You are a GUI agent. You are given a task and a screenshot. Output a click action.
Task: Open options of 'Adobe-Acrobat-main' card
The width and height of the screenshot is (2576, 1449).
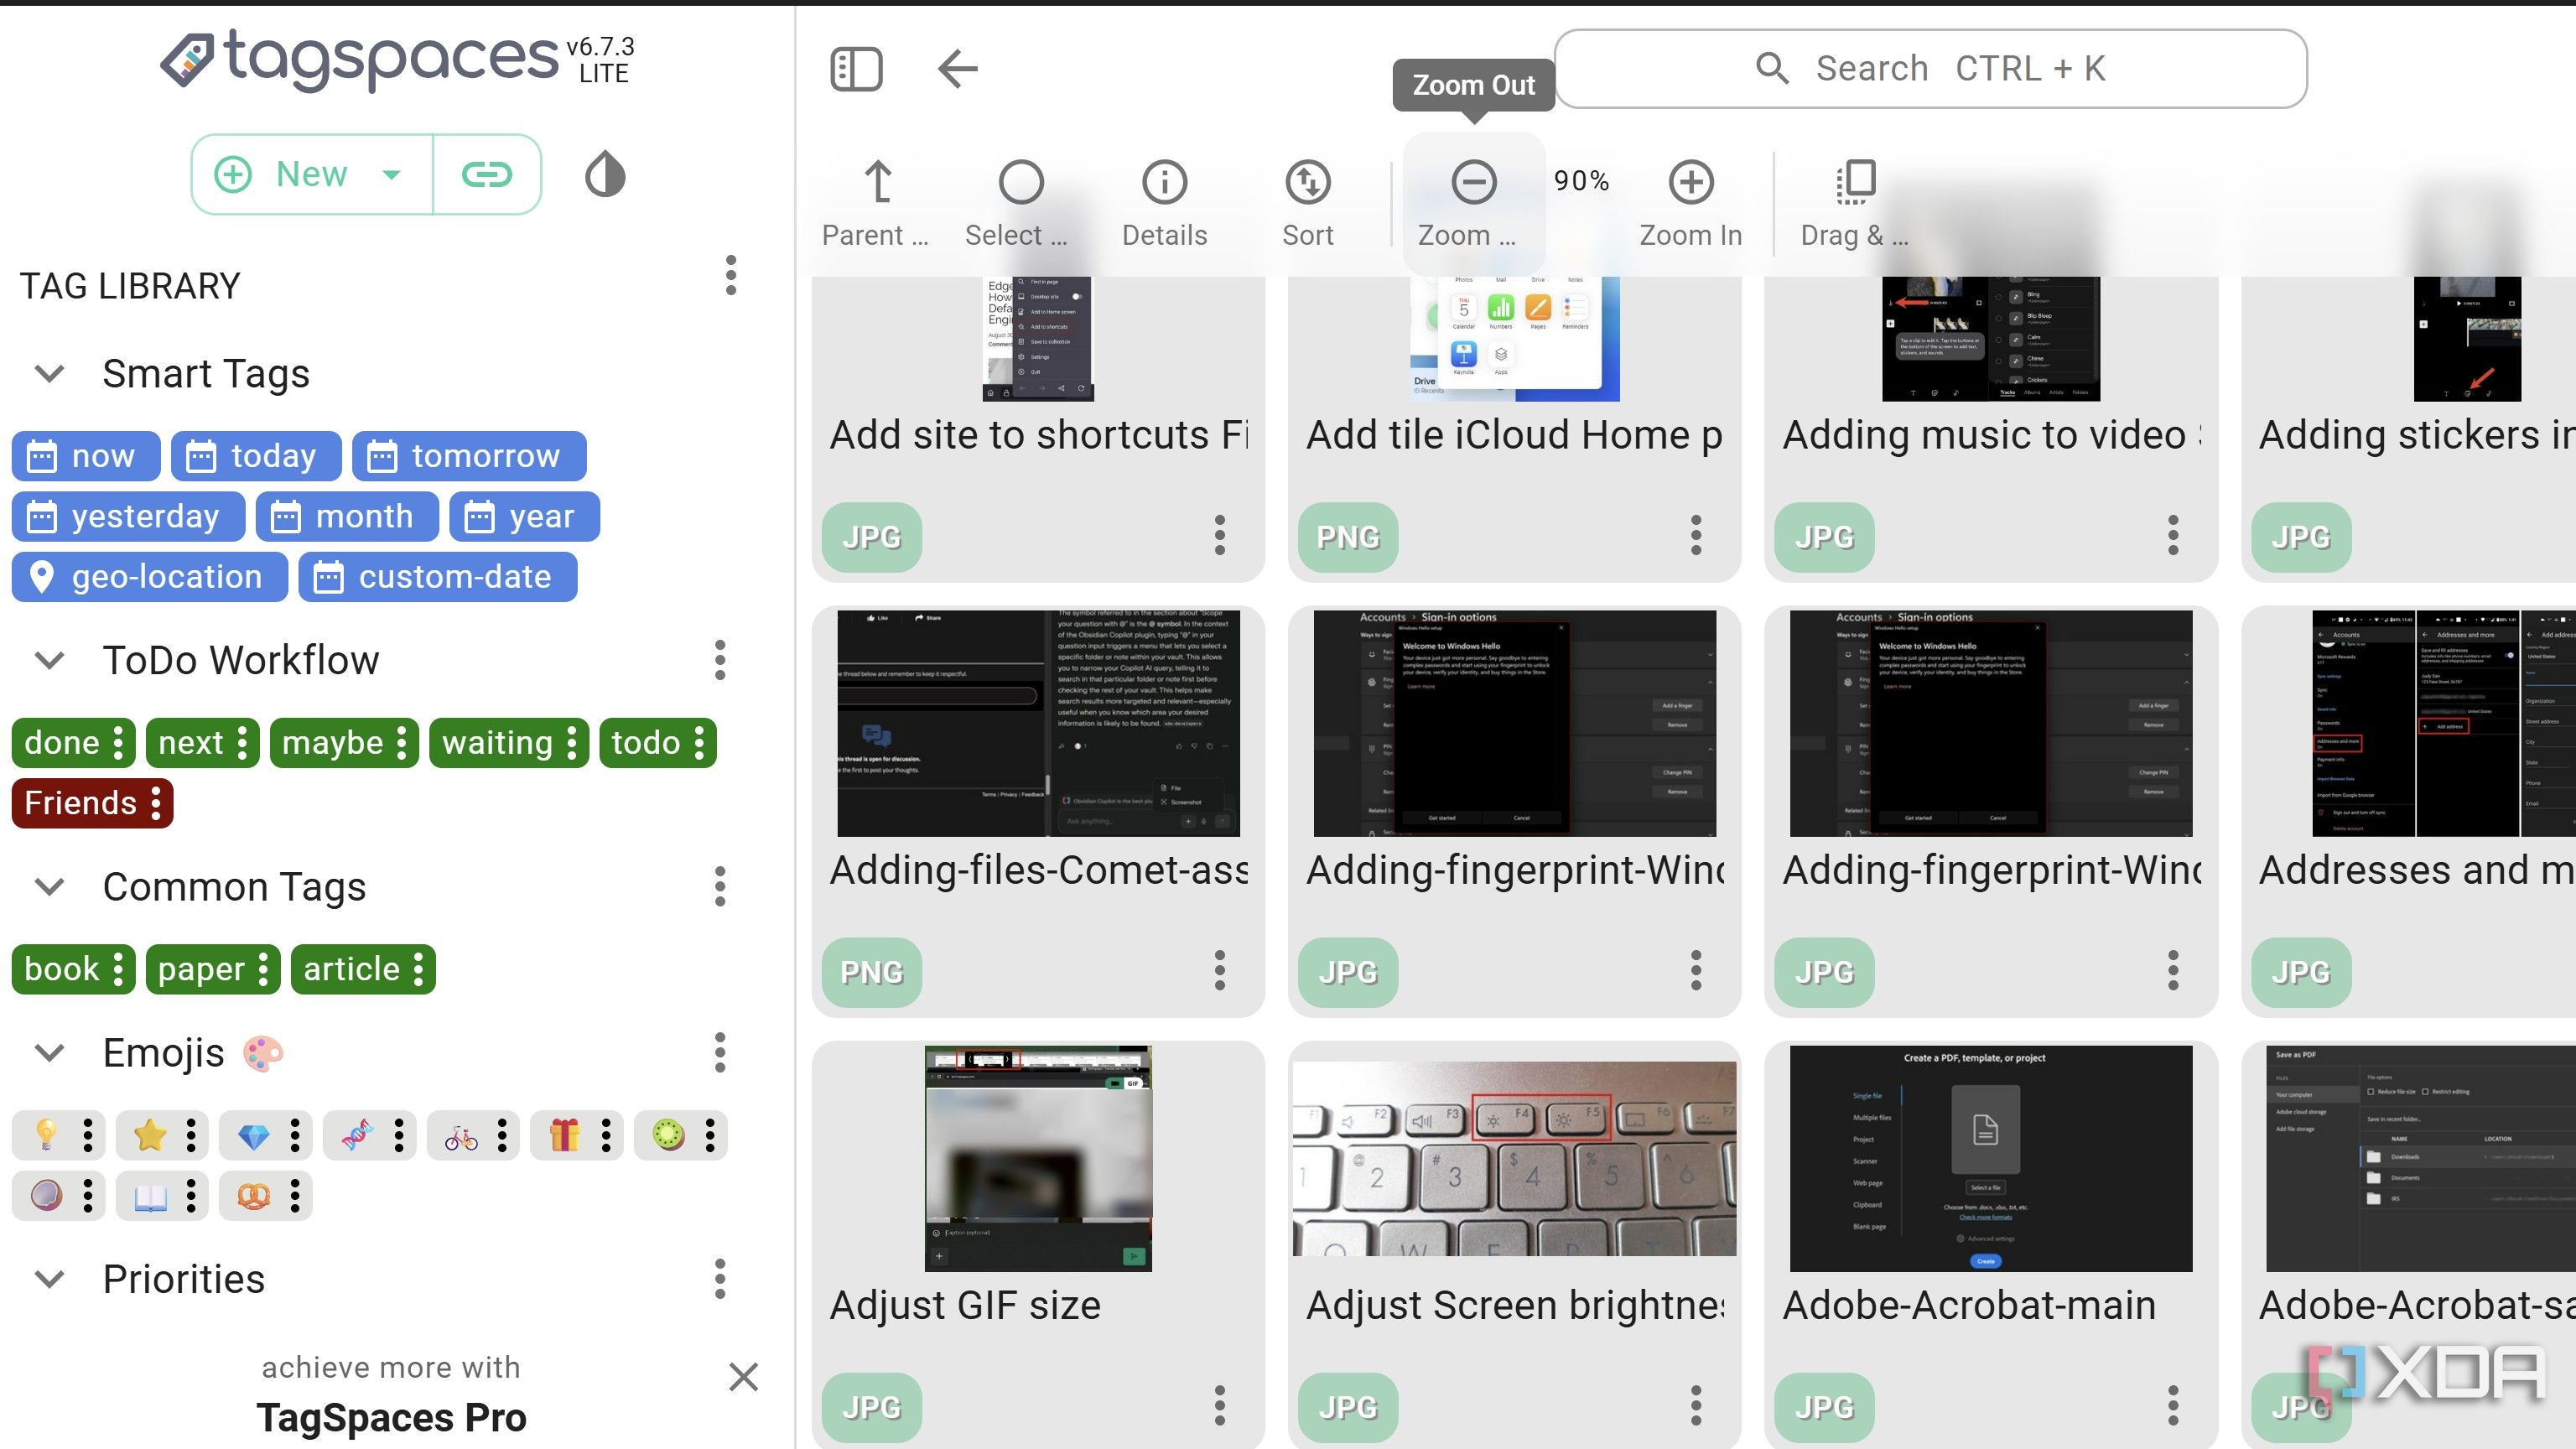pyautogui.click(x=2172, y=1405)
